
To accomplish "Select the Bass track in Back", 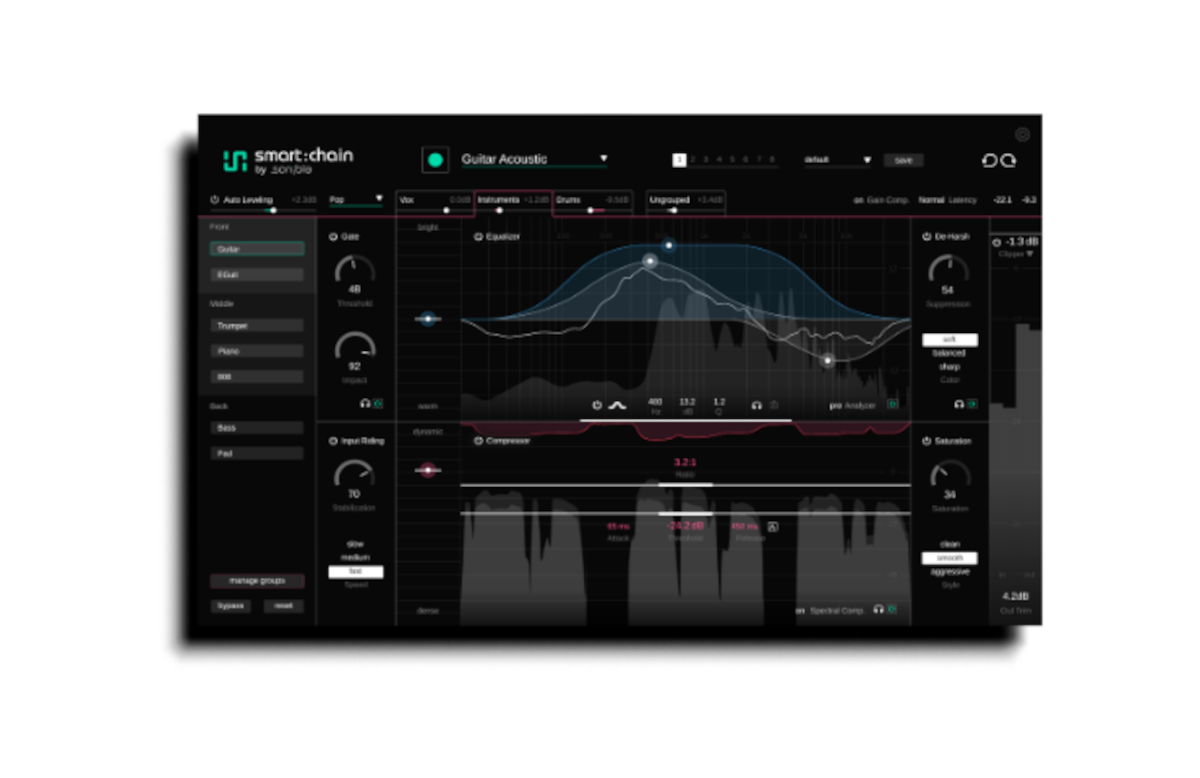I will point(257,428).
